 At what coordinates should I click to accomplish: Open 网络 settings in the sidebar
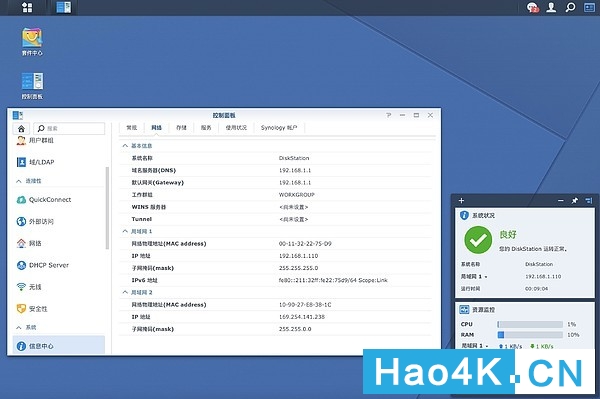tap(29, 243)
